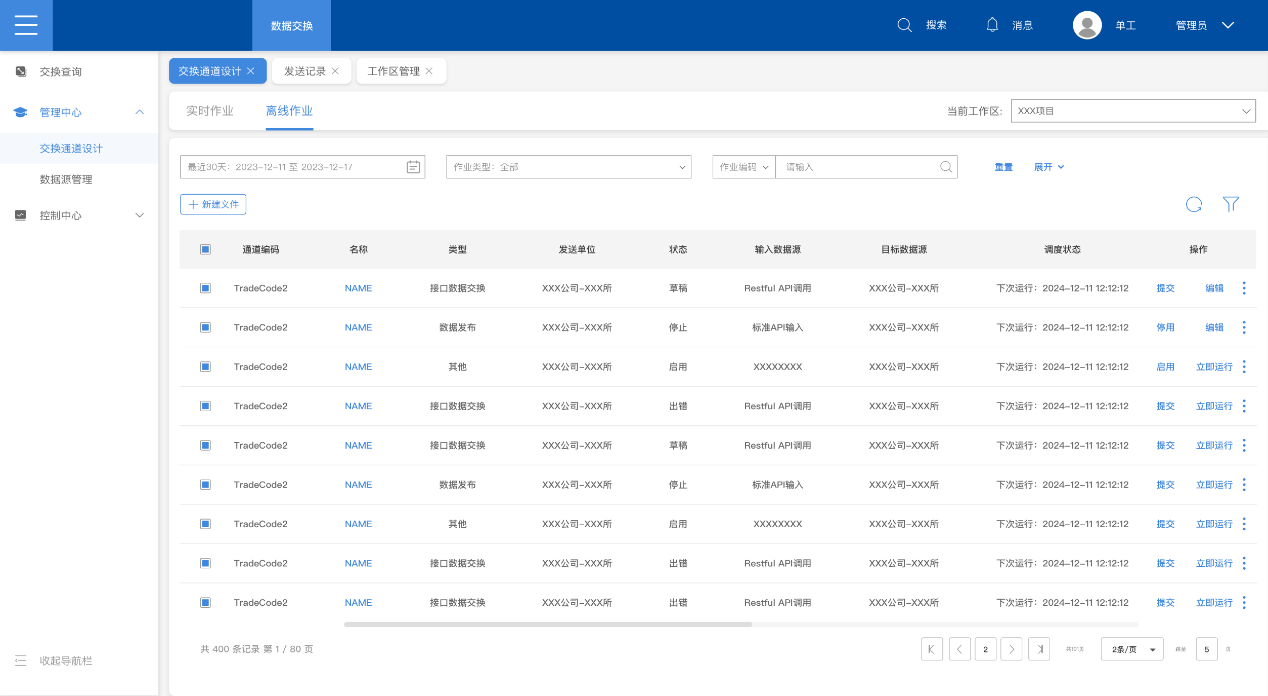The image size is (1268, 696).
Task: Open the filter funnel icon
Action: [1231, 204]
